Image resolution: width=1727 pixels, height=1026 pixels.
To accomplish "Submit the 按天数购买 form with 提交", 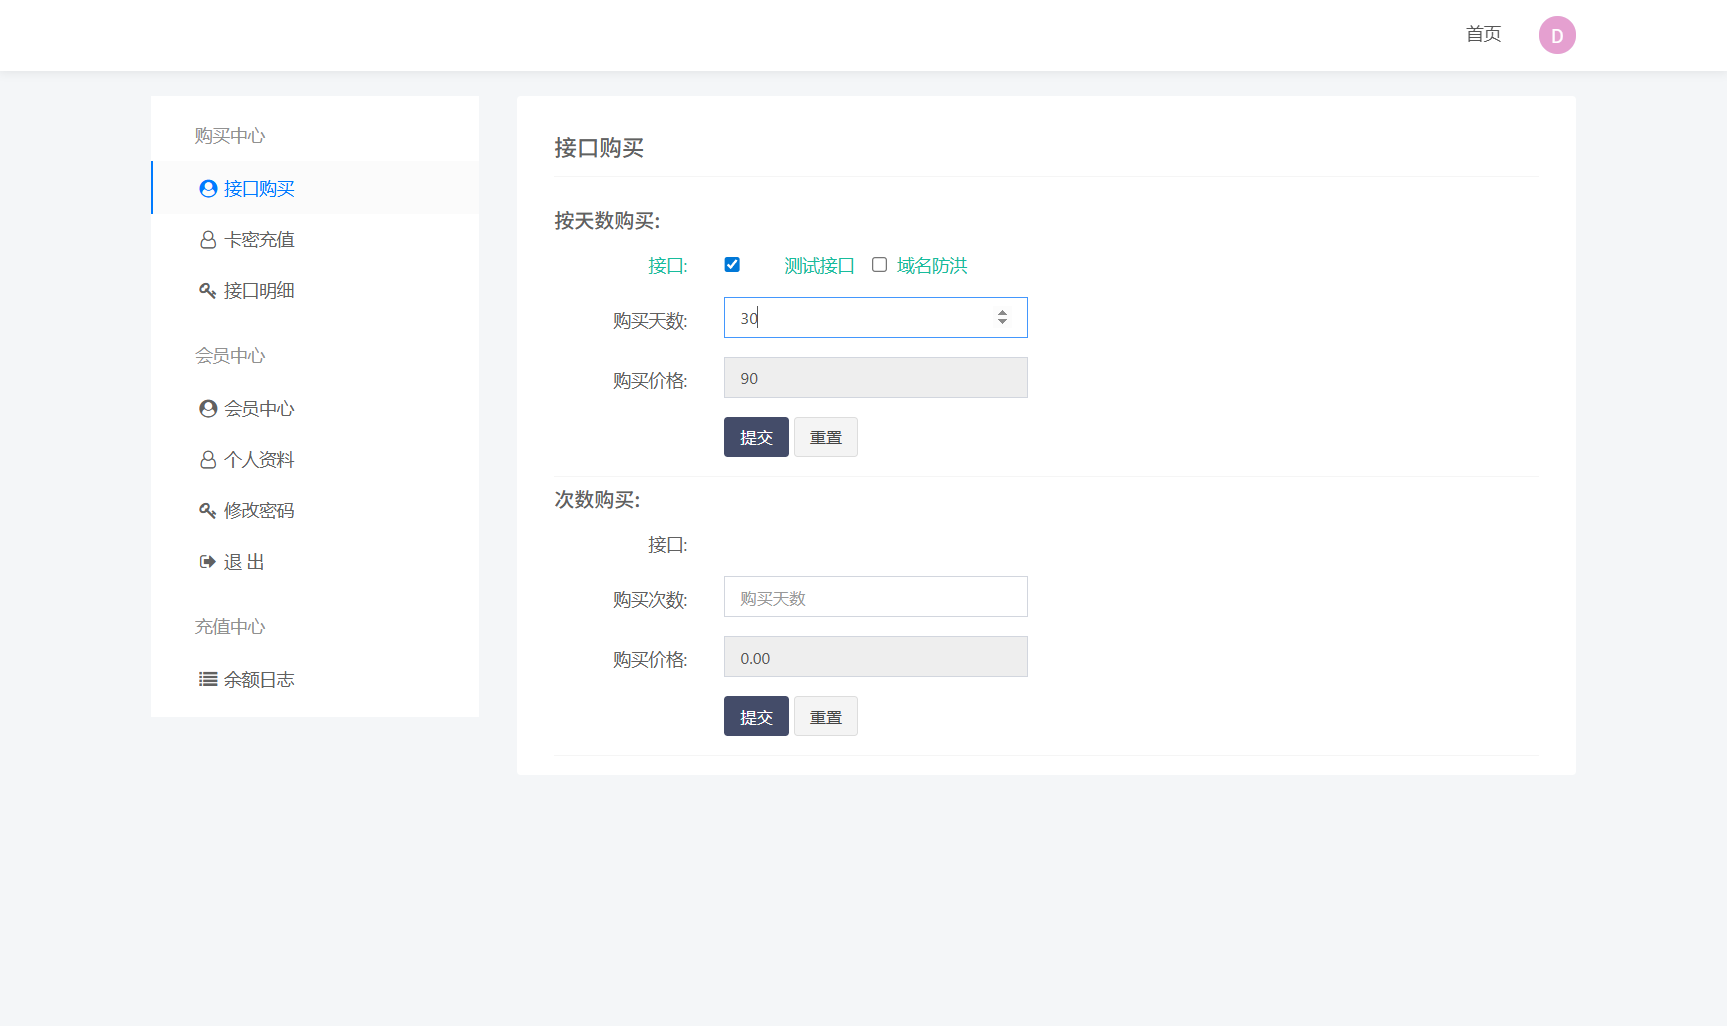I will click(x=755, y=437).
